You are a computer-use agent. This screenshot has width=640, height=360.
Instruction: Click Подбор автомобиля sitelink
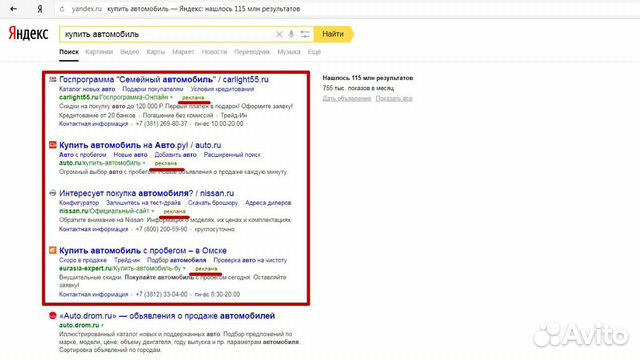point(177,260)
